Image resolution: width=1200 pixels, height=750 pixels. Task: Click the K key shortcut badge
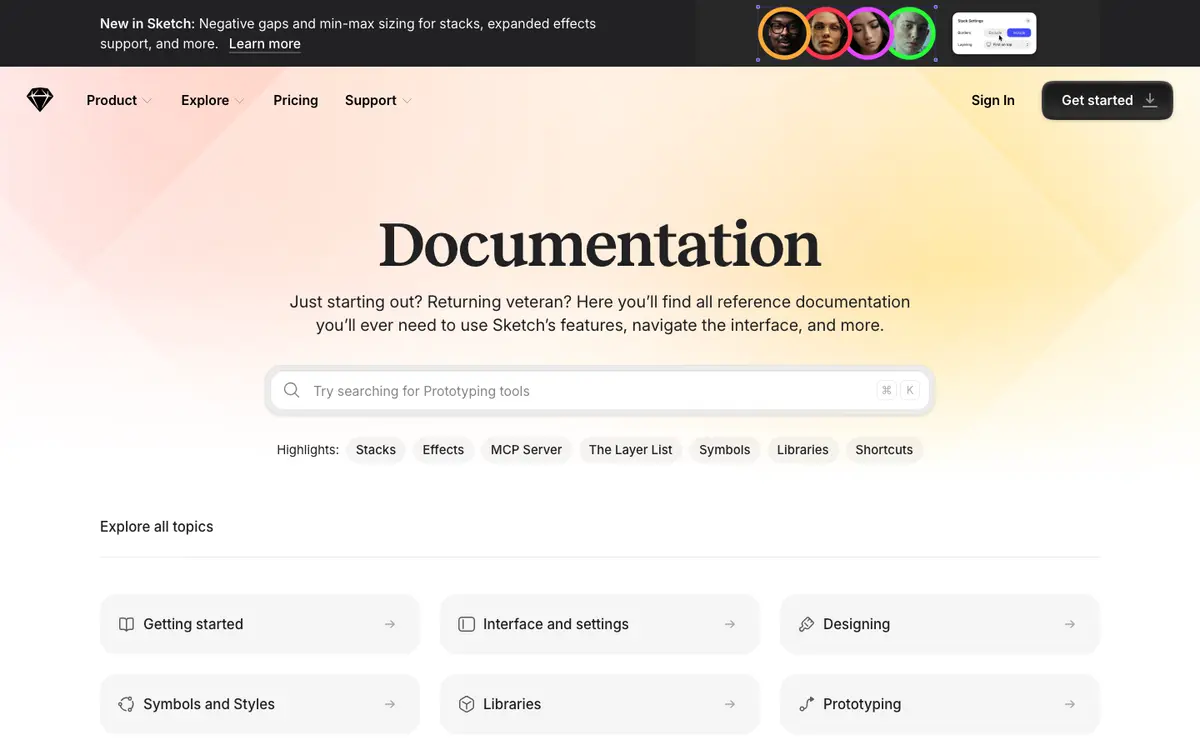910,390
